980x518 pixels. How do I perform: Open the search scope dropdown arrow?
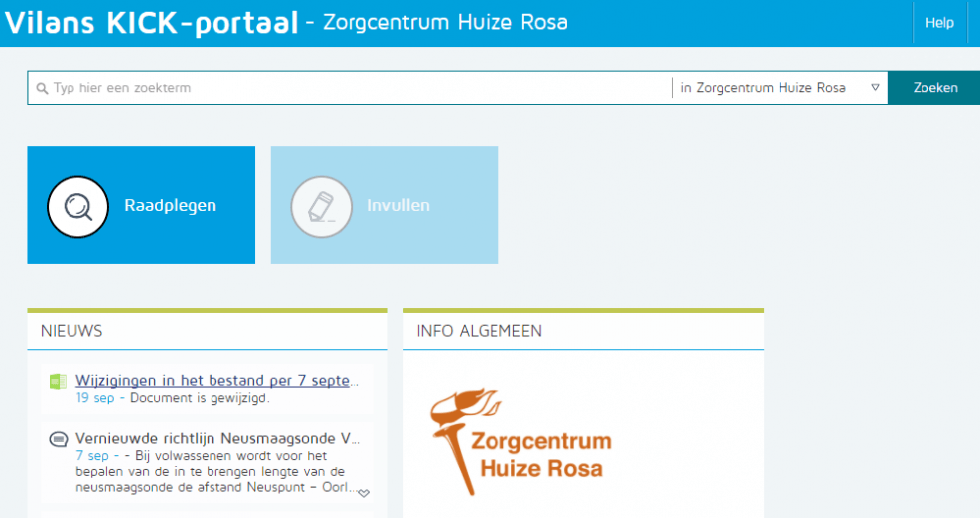875,87
